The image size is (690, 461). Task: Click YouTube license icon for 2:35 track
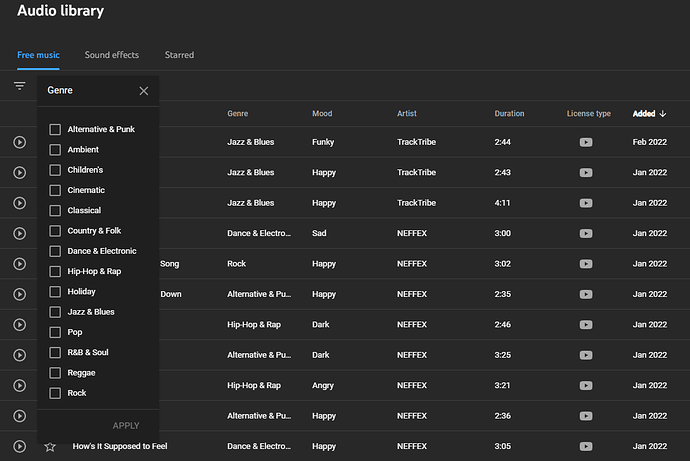(x=586, y=294)
